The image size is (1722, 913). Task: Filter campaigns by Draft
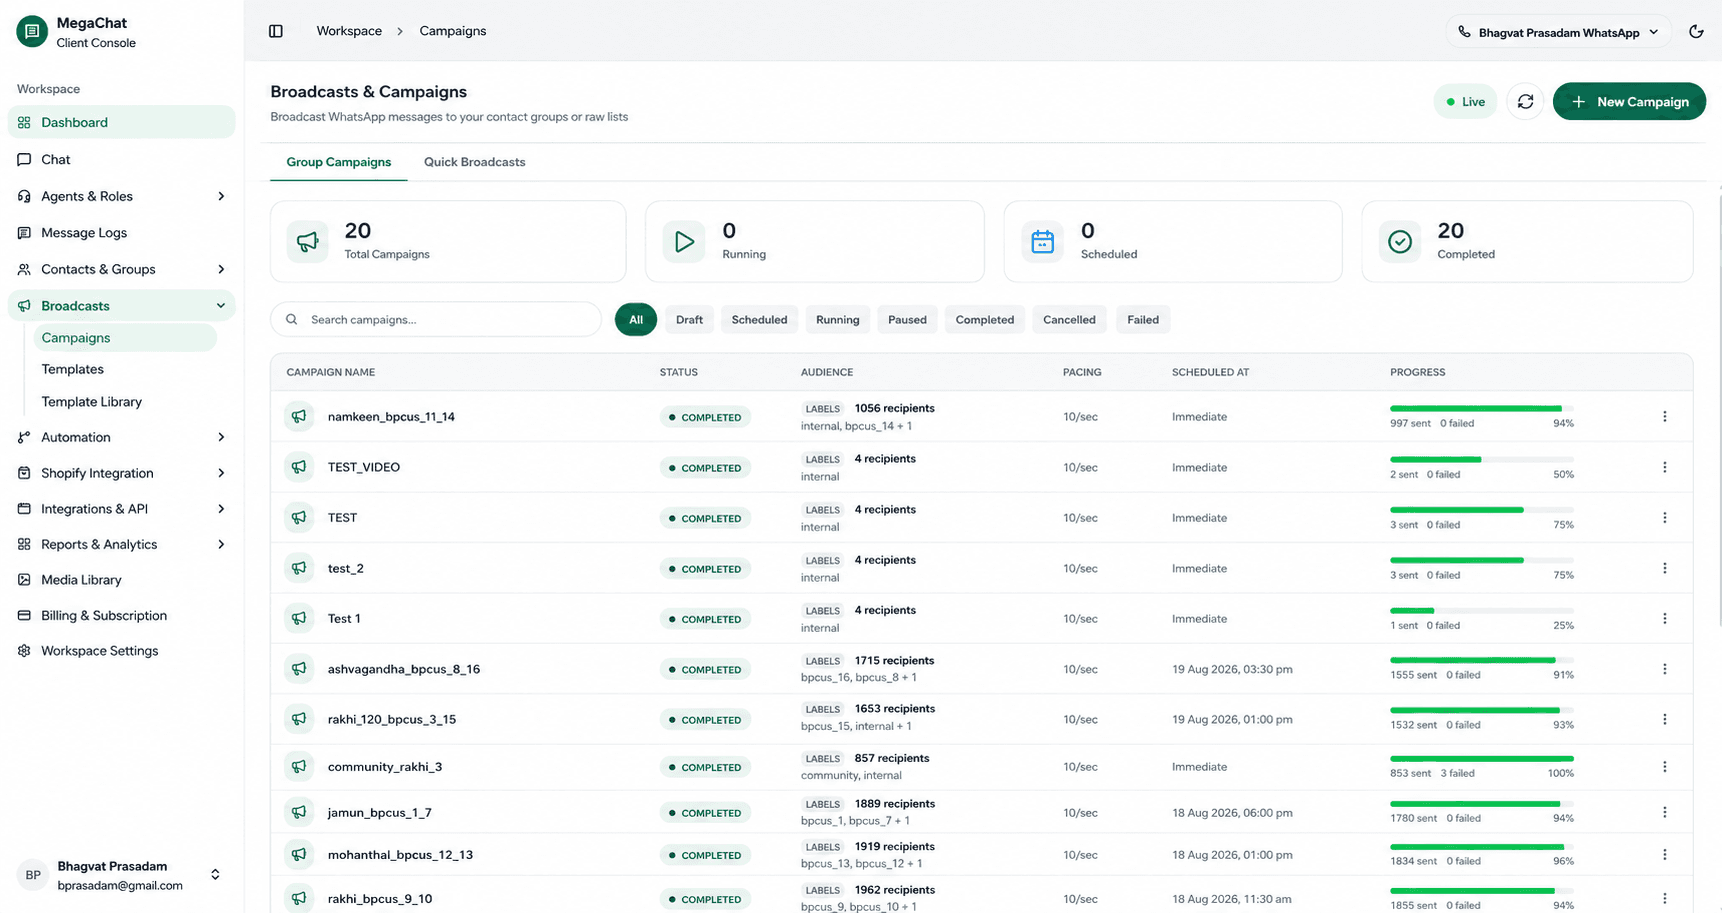pos(689,320)
